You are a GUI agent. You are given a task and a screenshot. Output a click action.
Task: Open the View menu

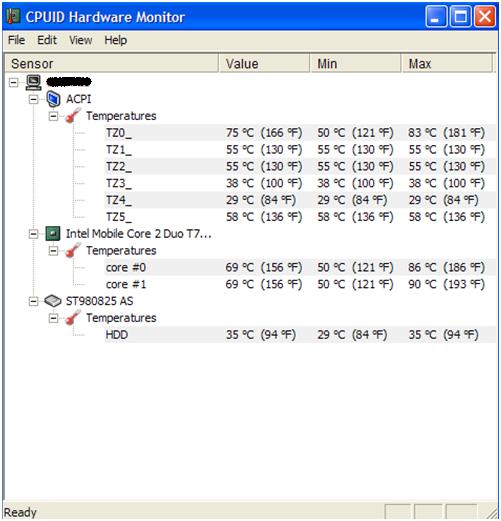point(81,40)
